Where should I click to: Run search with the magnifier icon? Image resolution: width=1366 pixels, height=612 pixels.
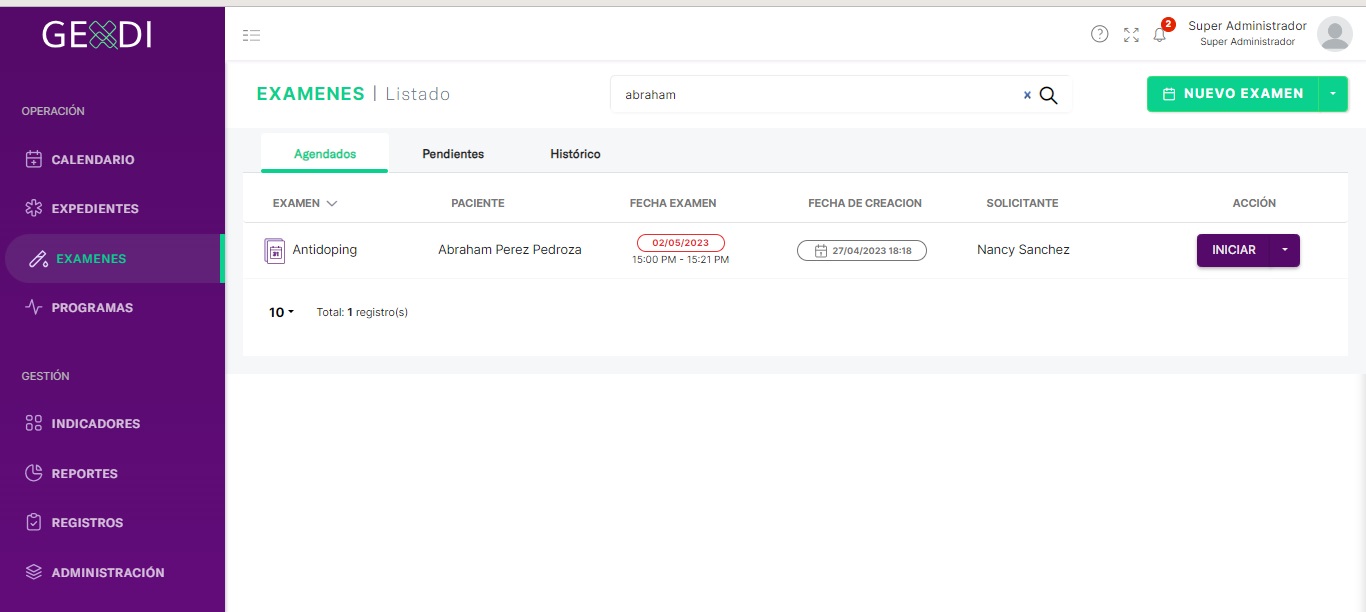coord(1048,95)
